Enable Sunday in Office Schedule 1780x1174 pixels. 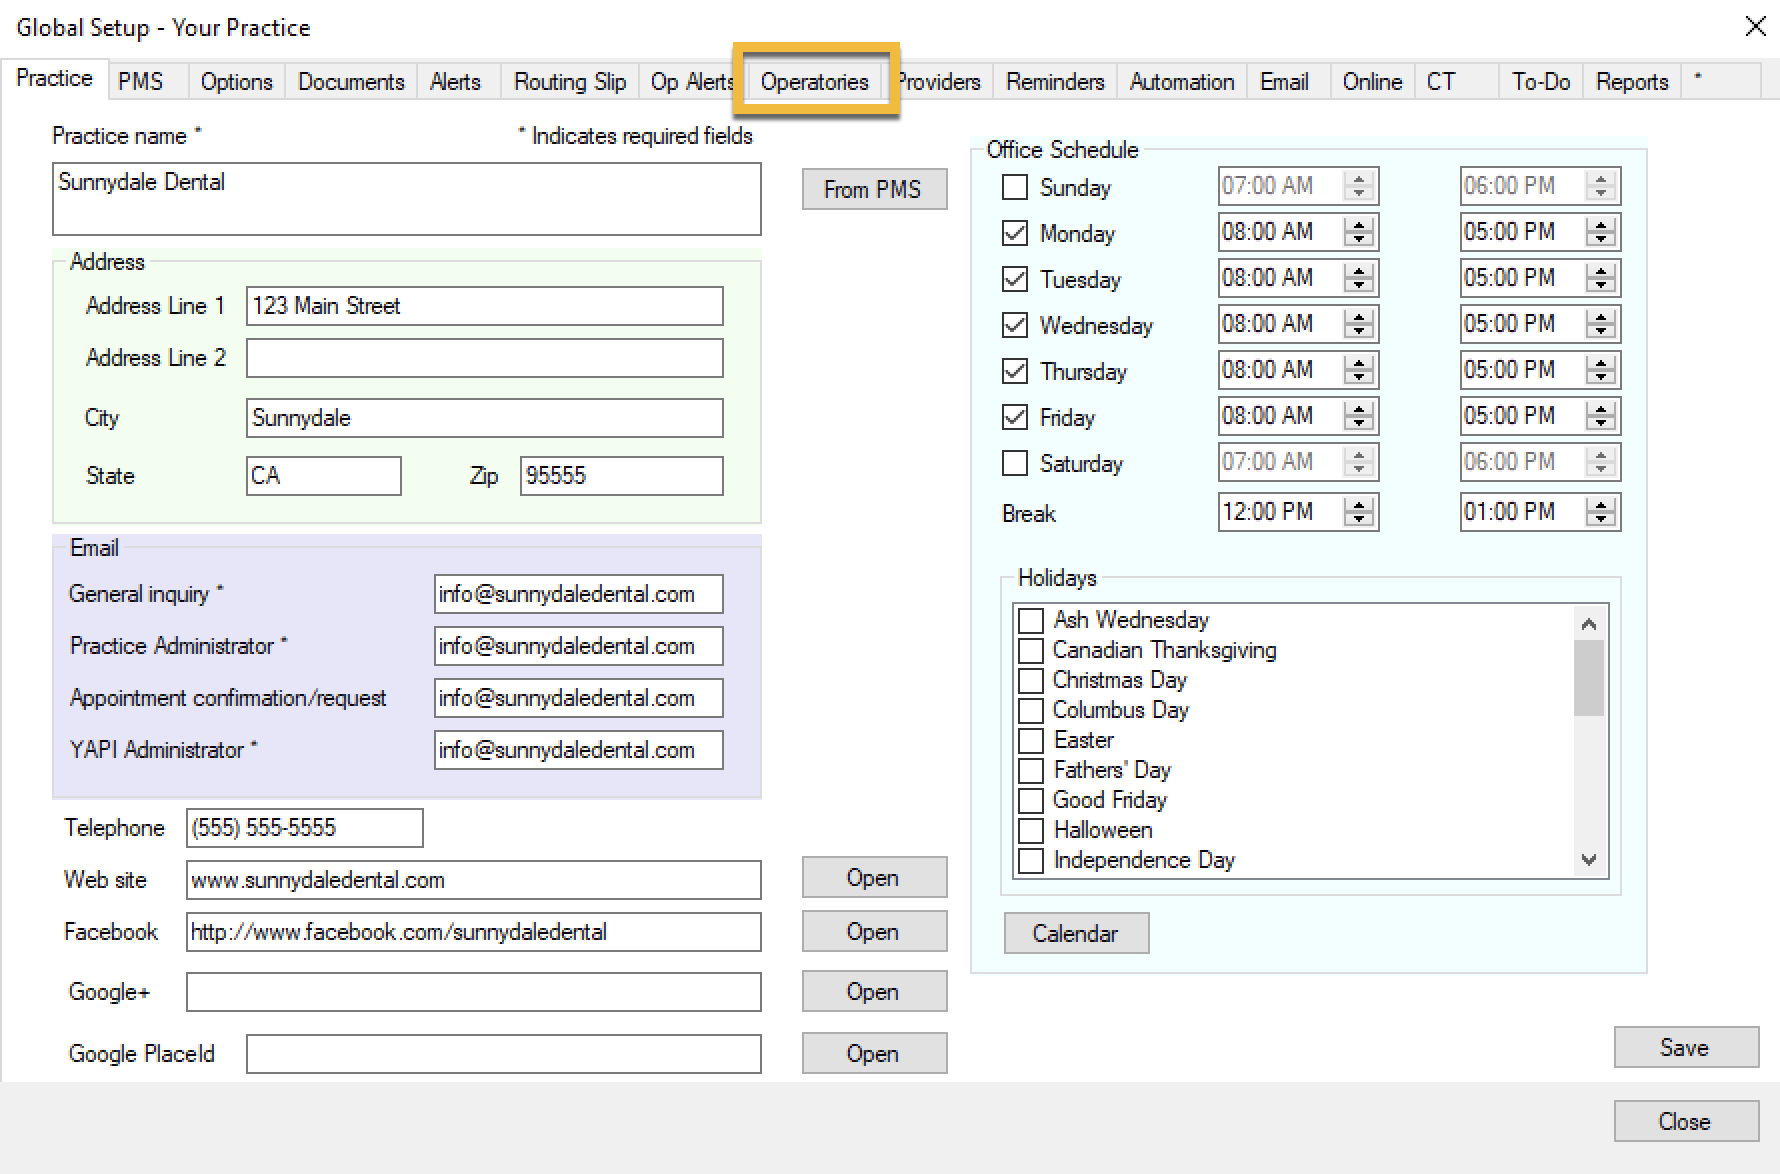[1015, 187]
